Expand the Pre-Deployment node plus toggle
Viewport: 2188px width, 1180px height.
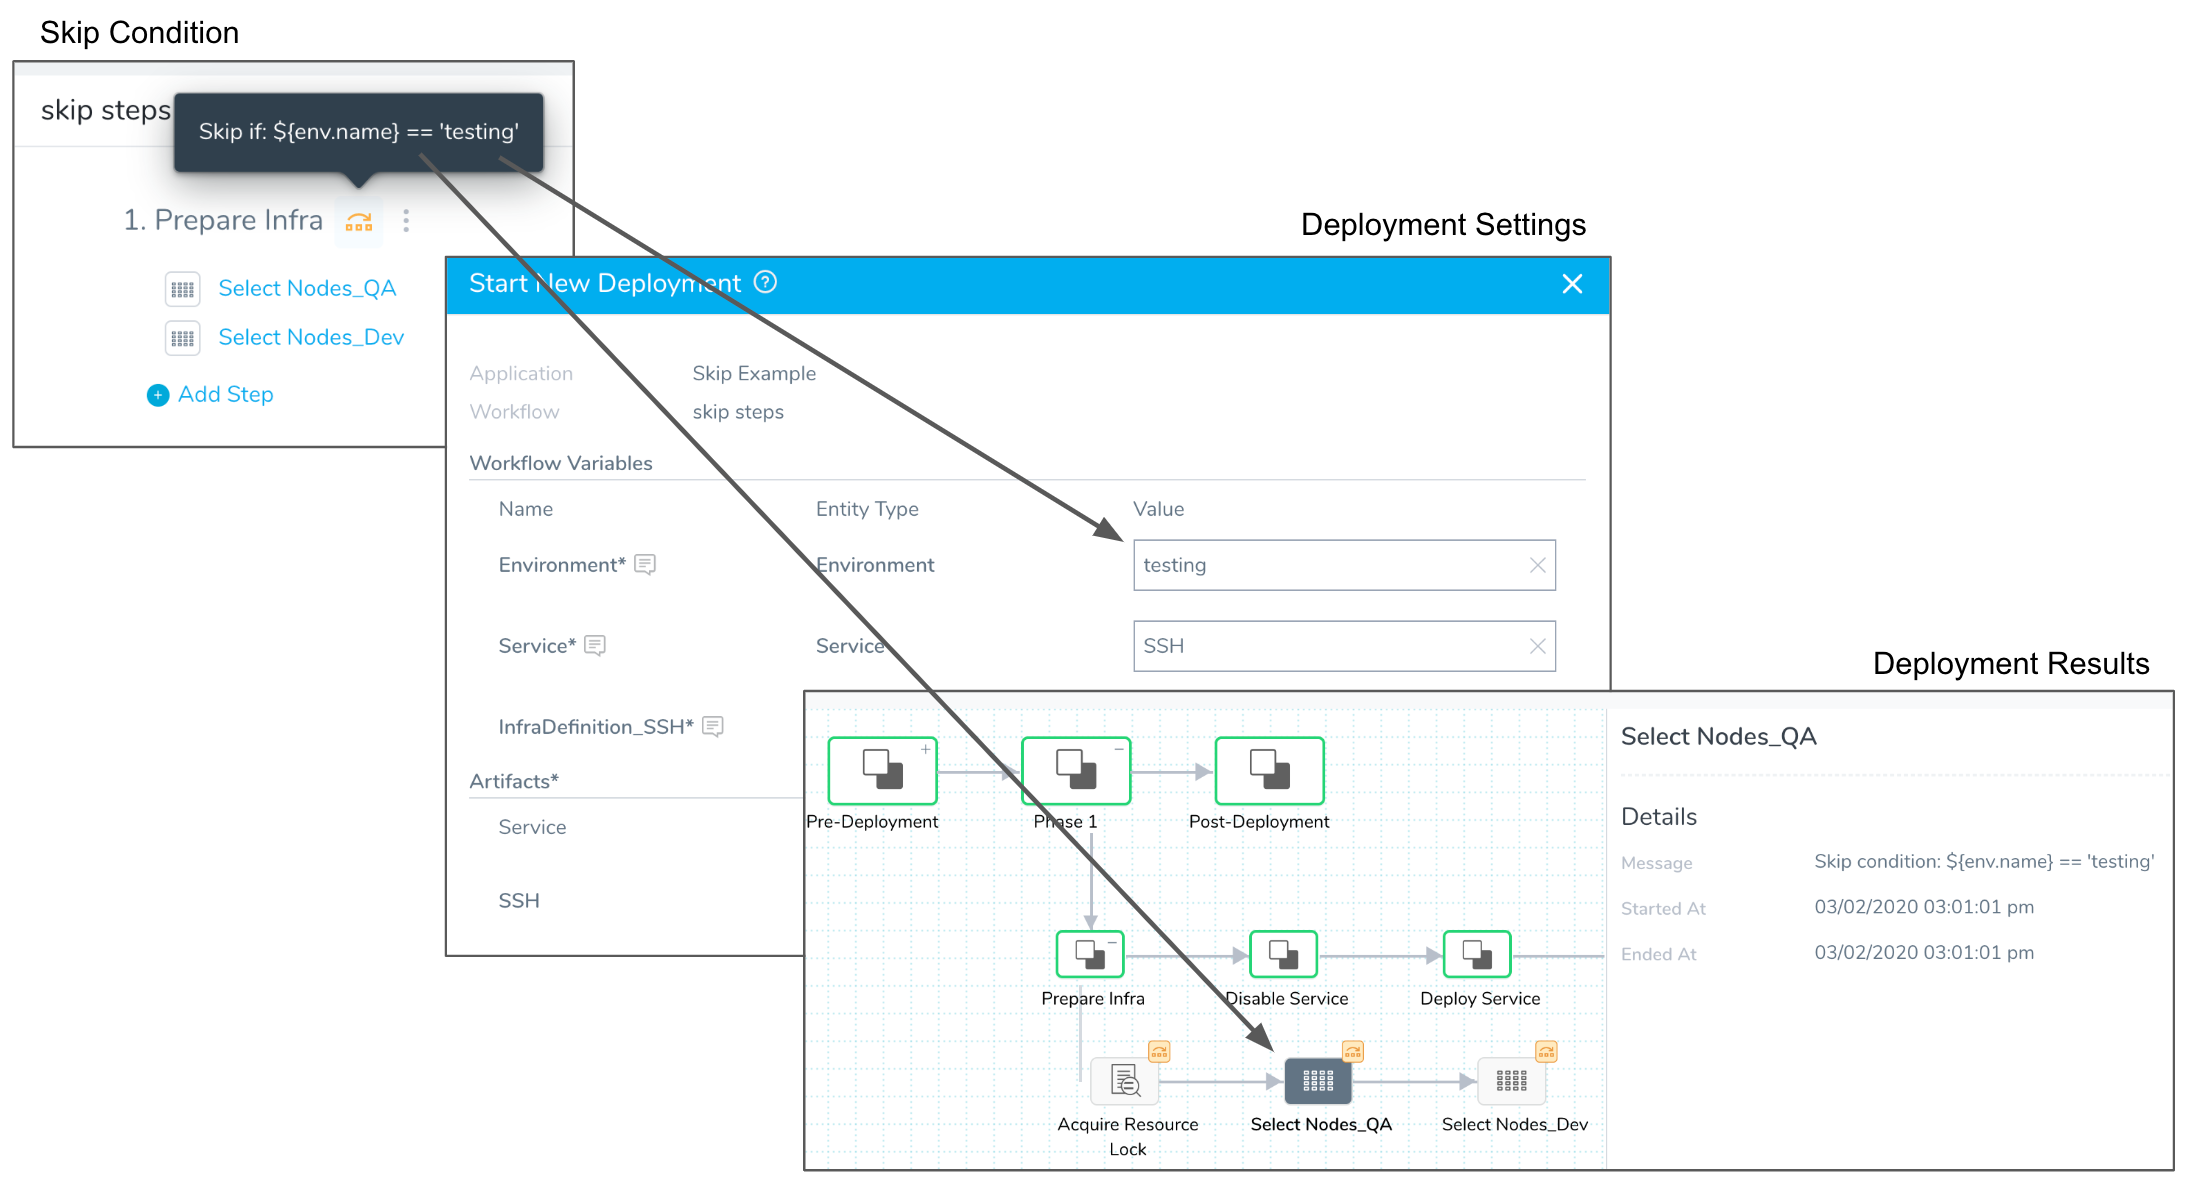click(926, 748)
